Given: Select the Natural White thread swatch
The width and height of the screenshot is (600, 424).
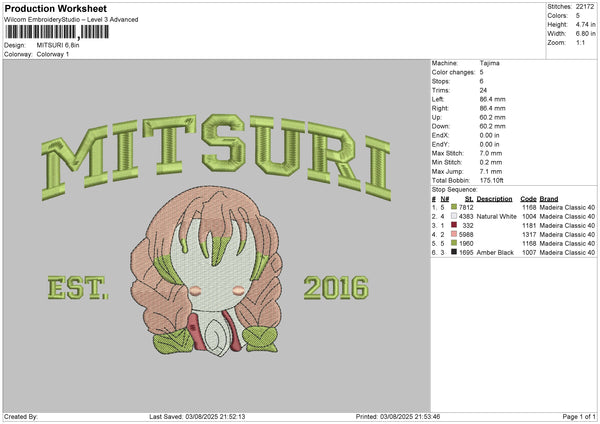Looking at the screenshot, I should click(x=454, y=216).
